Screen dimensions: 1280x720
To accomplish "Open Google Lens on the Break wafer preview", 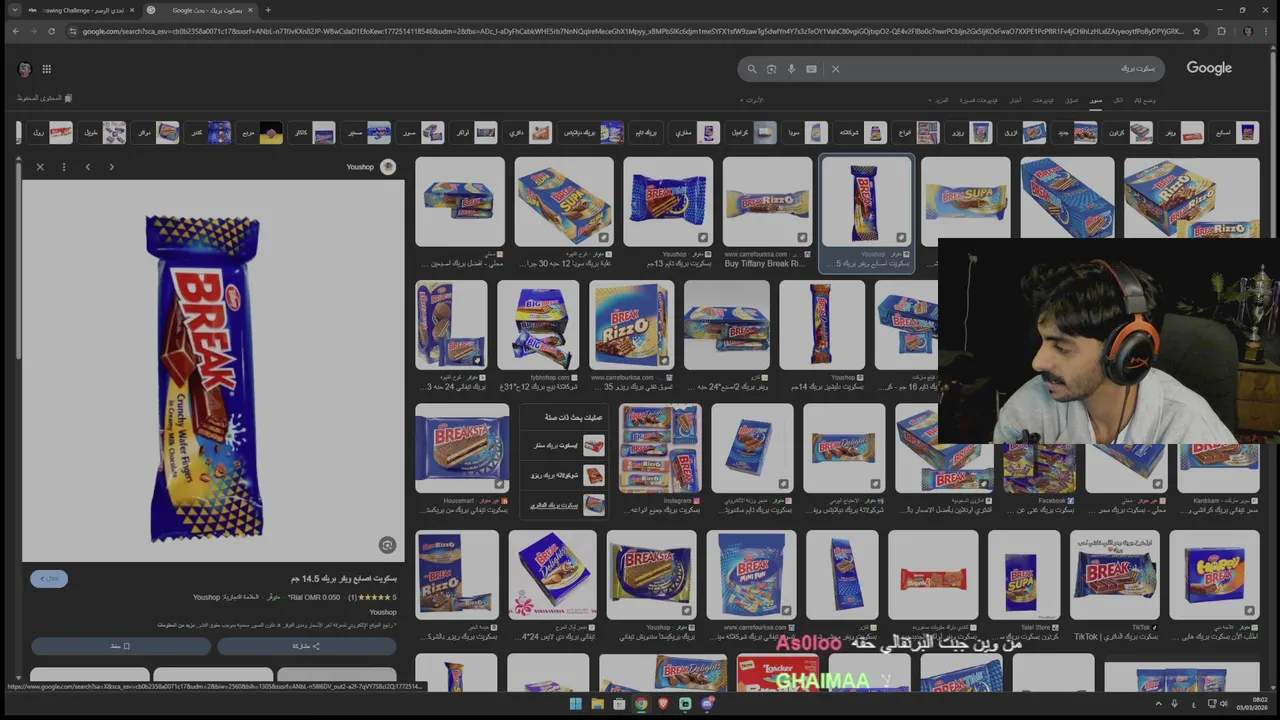I will point(387,545).
